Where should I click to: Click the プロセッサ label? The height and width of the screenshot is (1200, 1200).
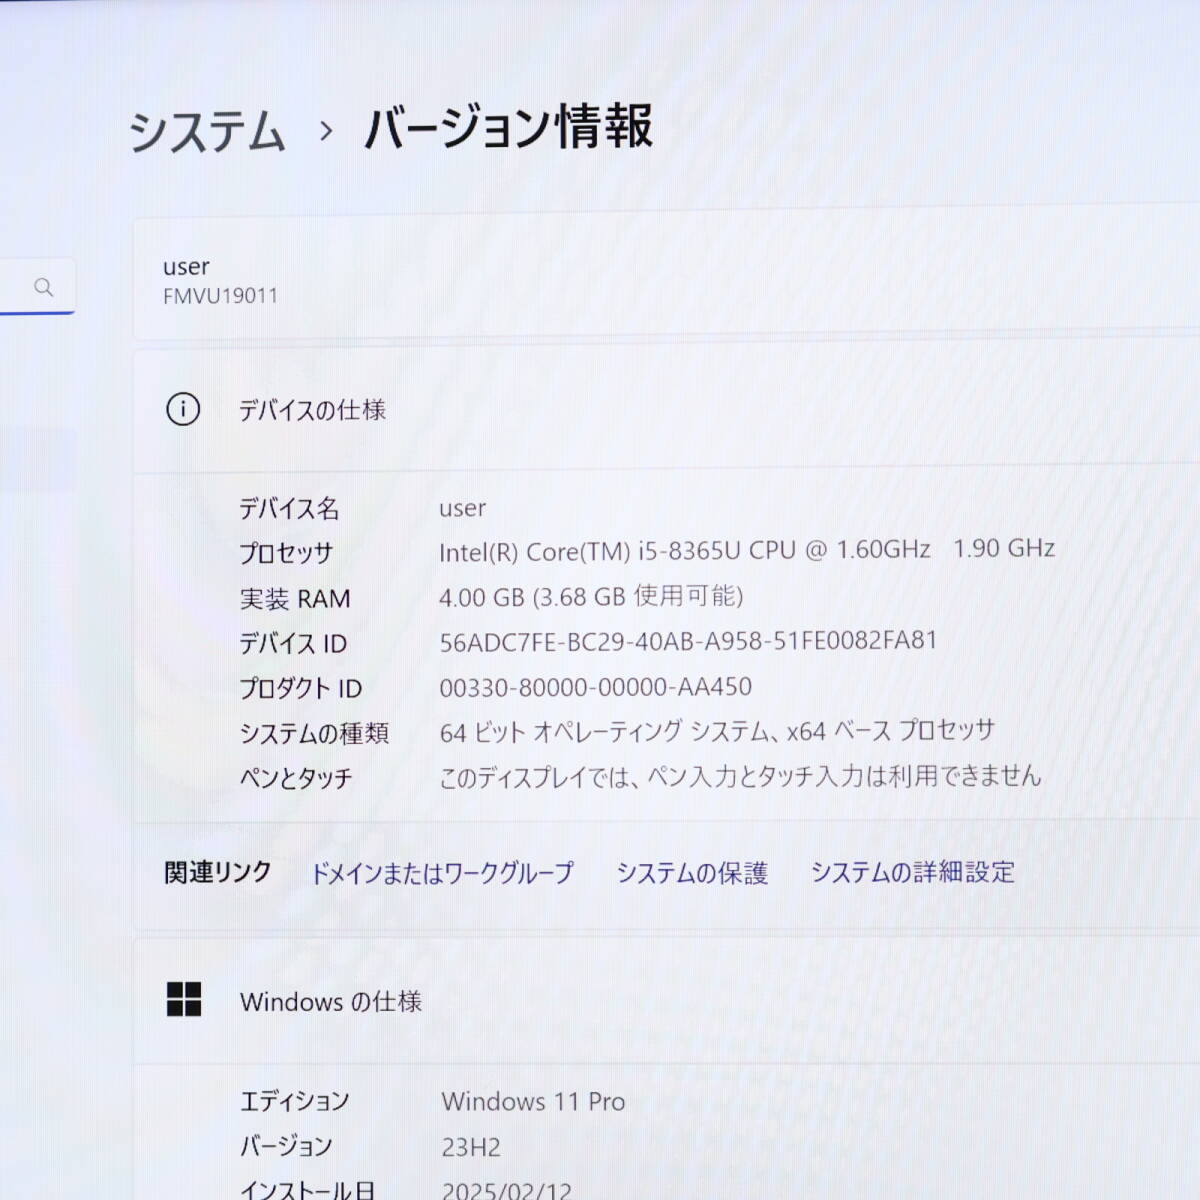[x=286, y=553]
